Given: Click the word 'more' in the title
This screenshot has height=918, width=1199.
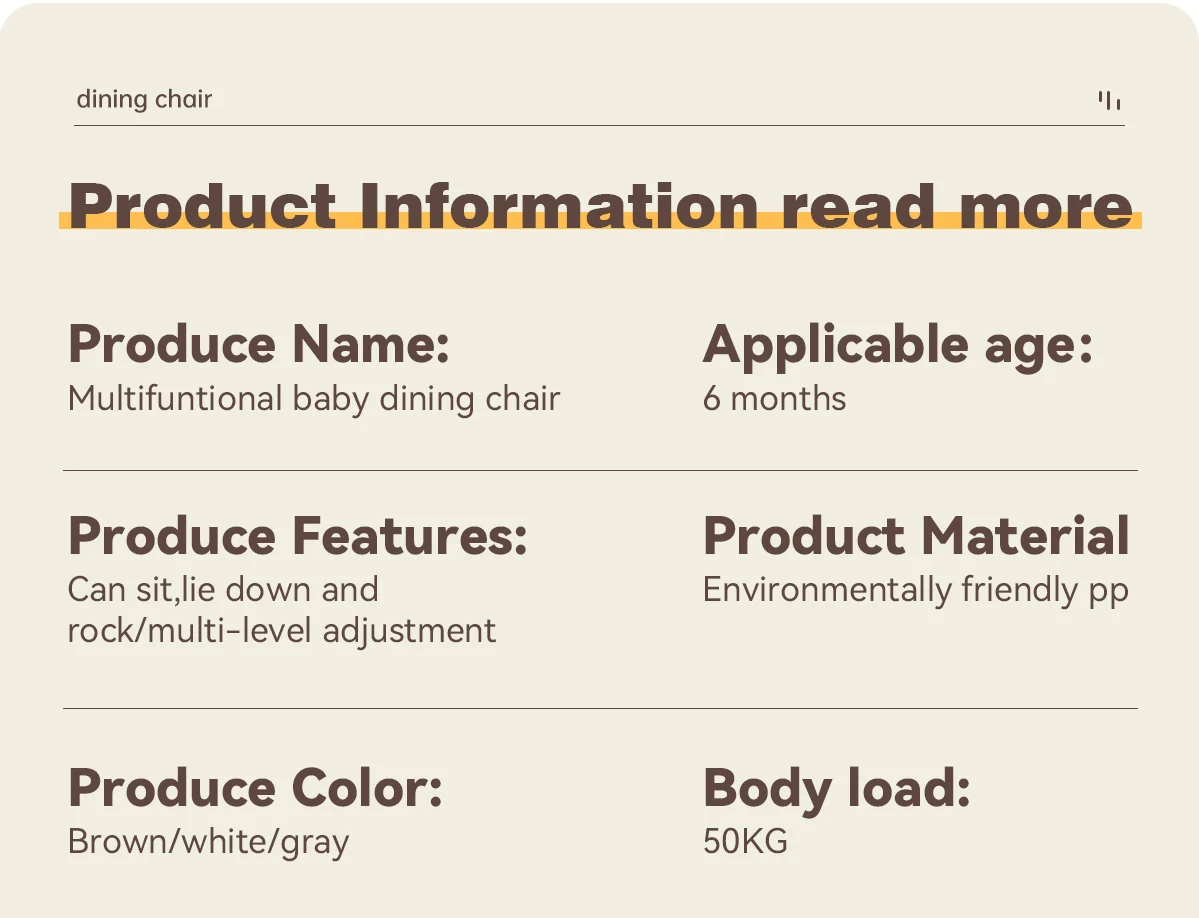Looking at the screenshot, I should (x=1045, y=206).
